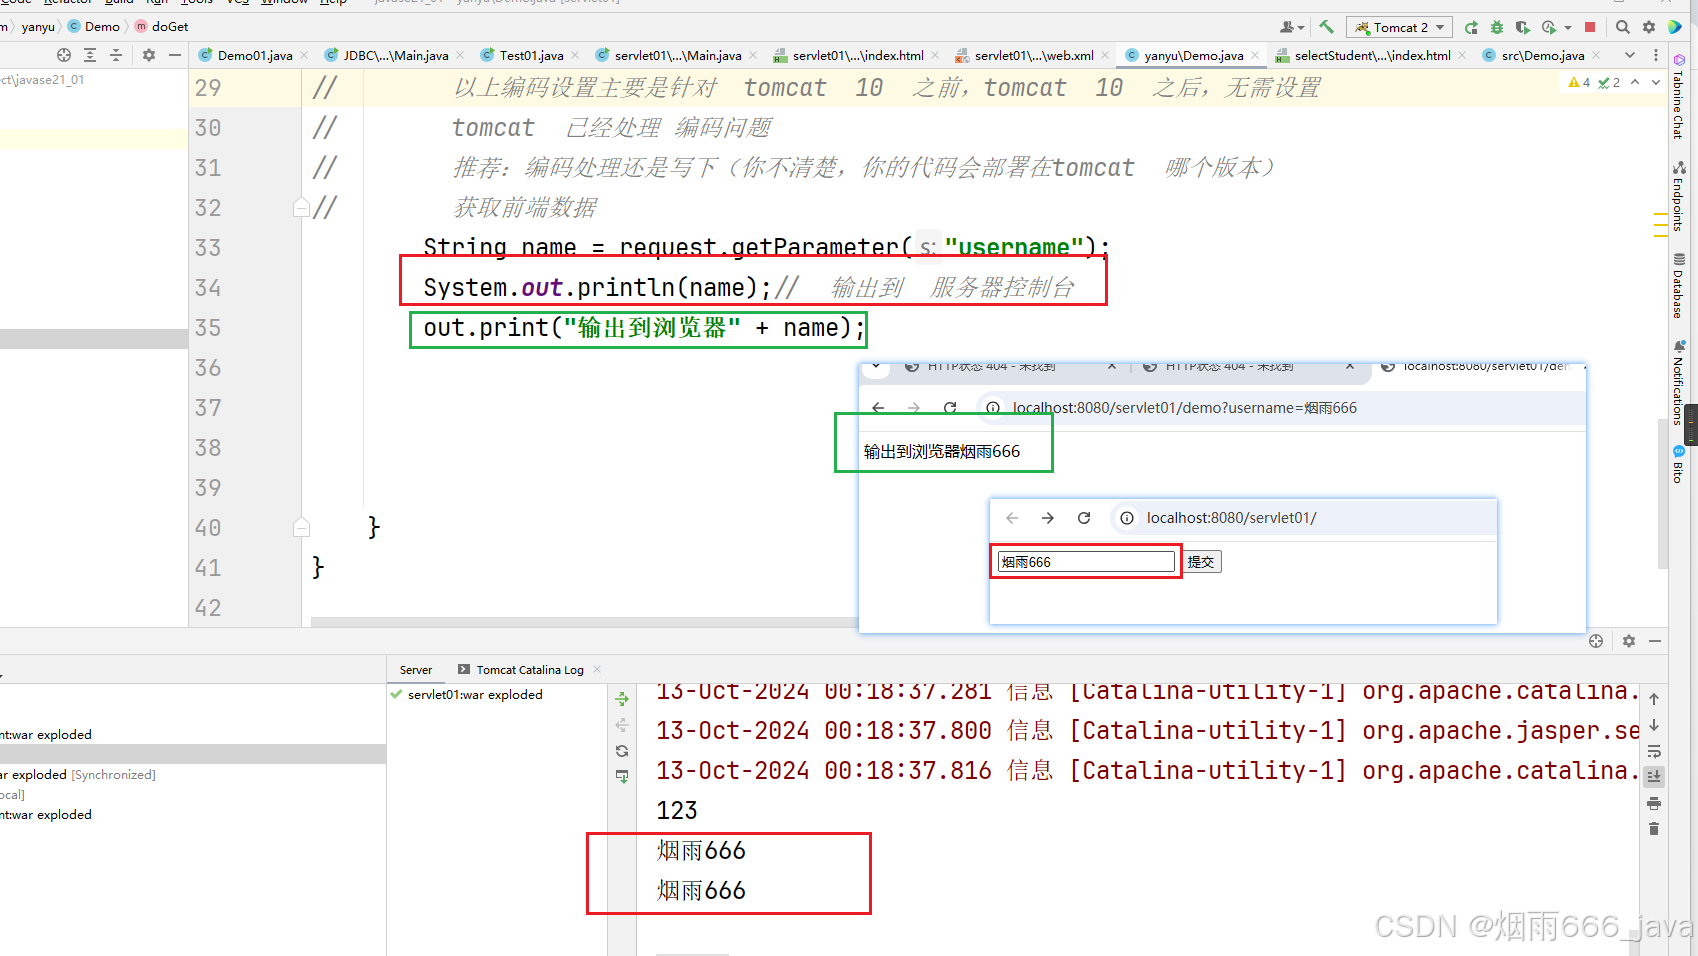
Task: Click the Build Project hammer icon
Action: [x=1326, y=27]
